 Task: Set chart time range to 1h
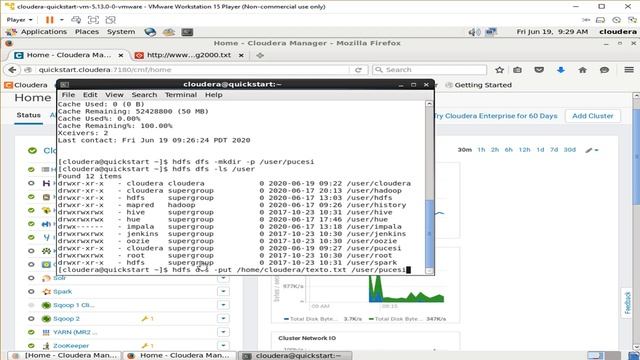[481, 150]
